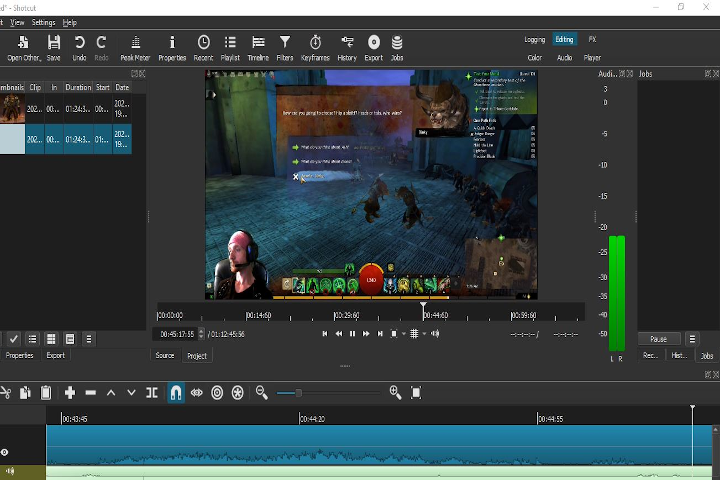Screen dimensions: 720x480
Task: Zoom timeline to fit
Action: [416, 393]
